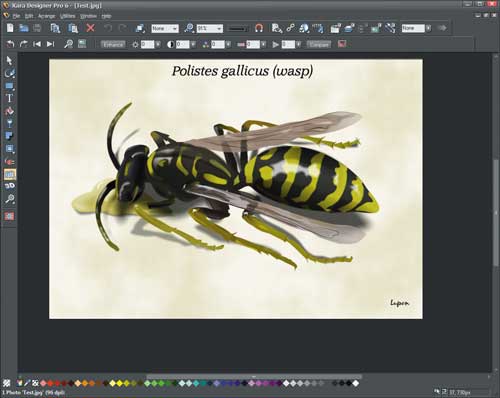Click the Compare button
Screen dimensions: 500x398
(x=319, y=44)
